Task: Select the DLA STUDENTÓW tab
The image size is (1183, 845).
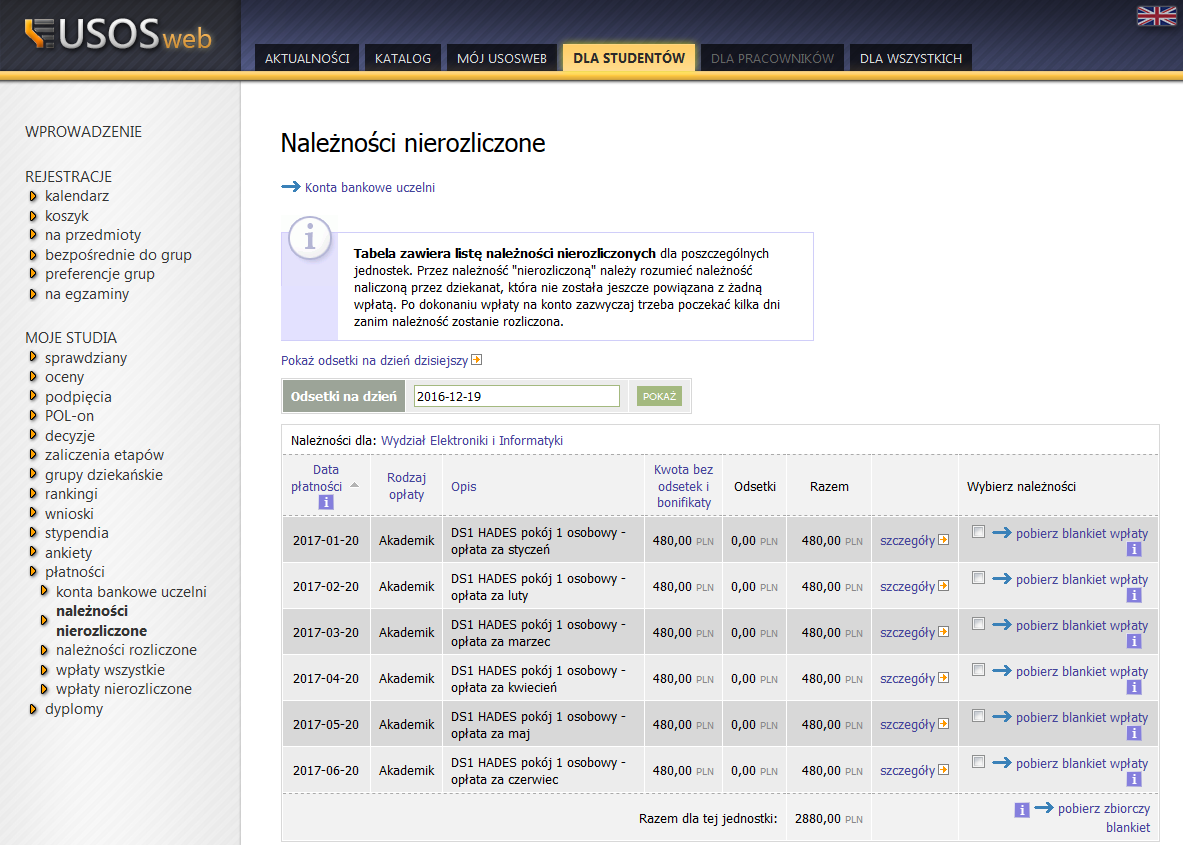Action: (629, 57)
